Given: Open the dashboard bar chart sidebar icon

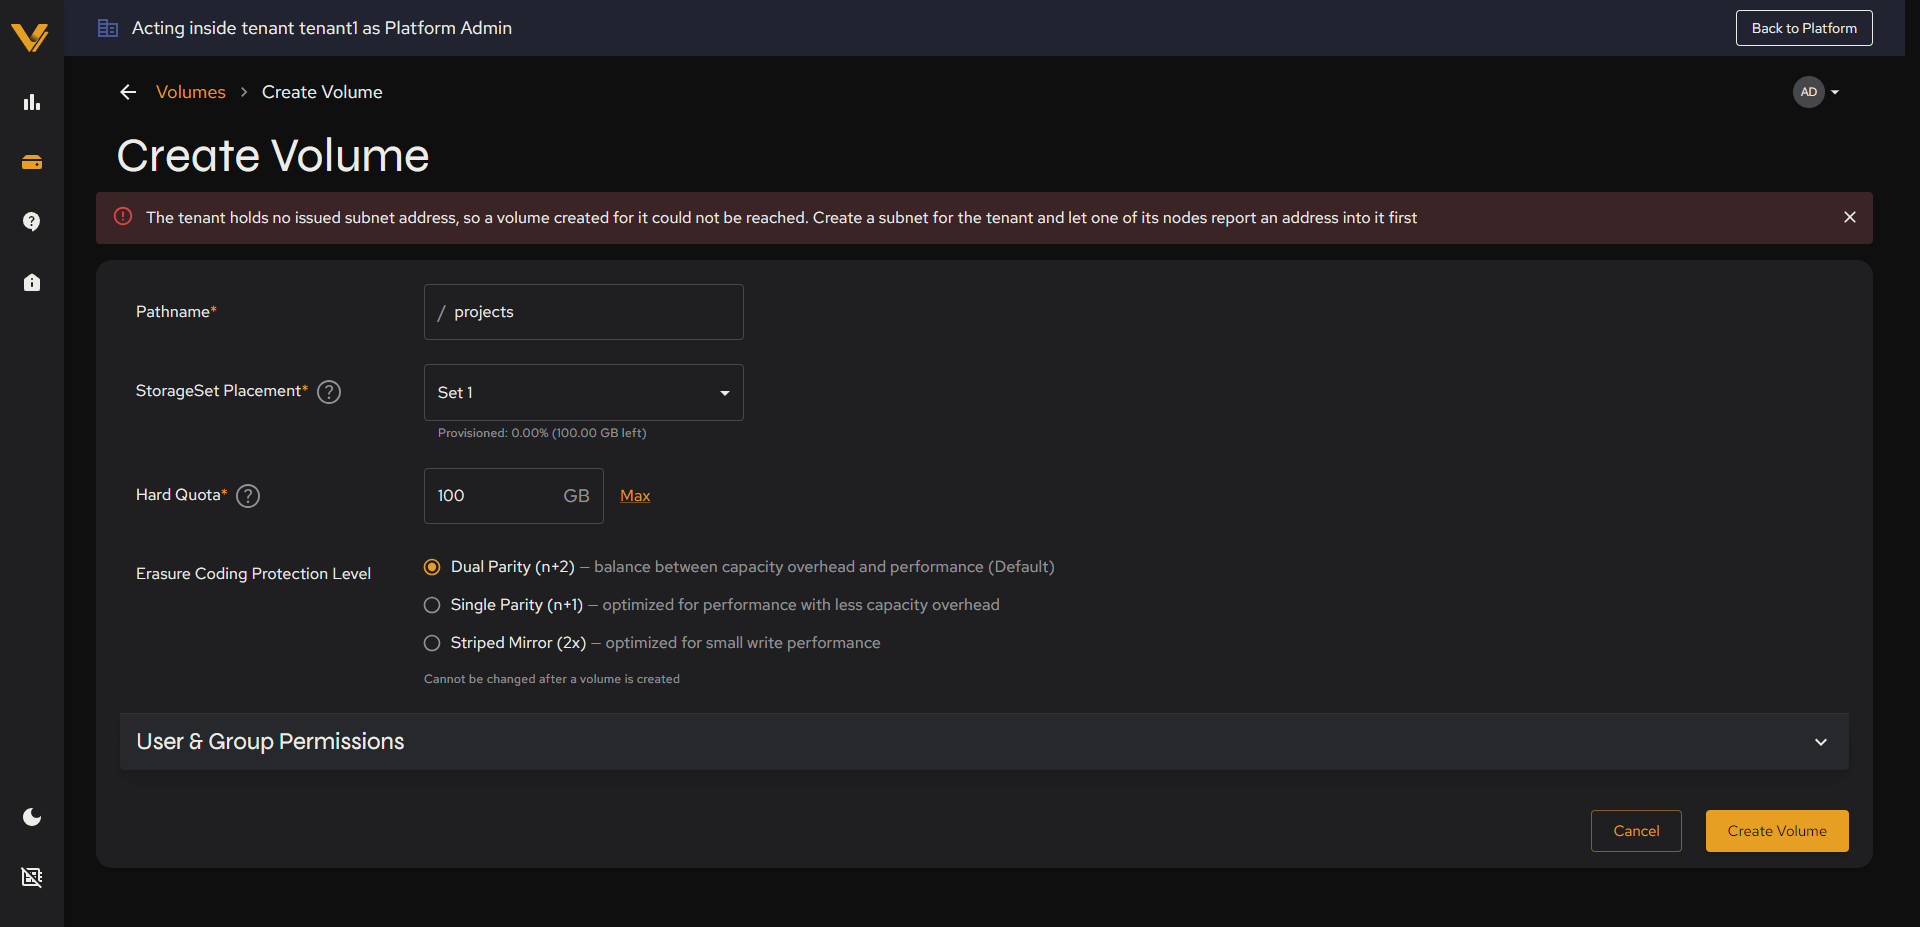Looking at the screenshot, I should click(32, 102).
